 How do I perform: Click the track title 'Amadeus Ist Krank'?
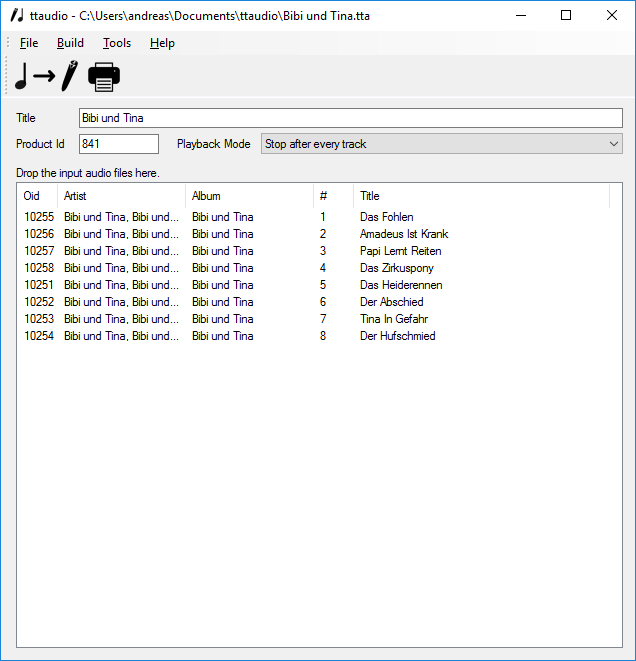pos(404,234)
